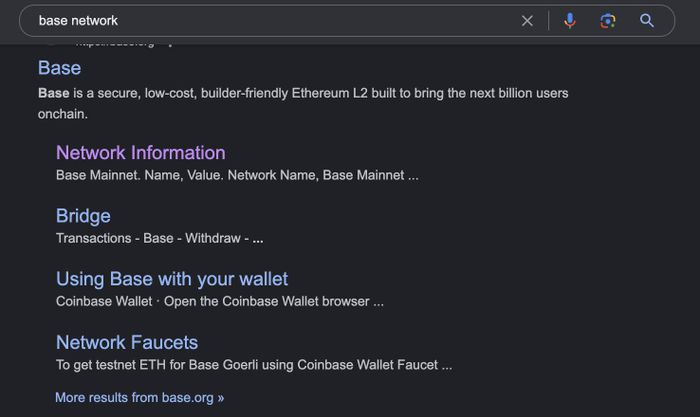Open 'Using Base with your wallet' link
The height and width of the screenshot is (417, 700).
(x=172, y=279)
